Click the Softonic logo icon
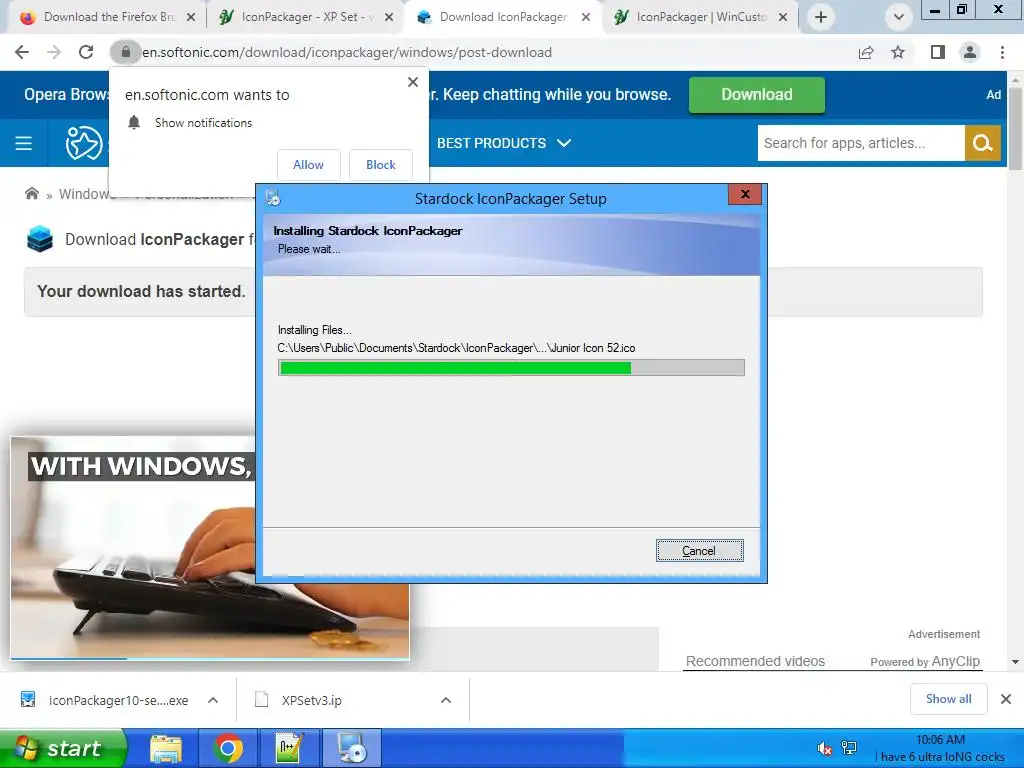1024x768 pixels. click(x=84, y=143)
